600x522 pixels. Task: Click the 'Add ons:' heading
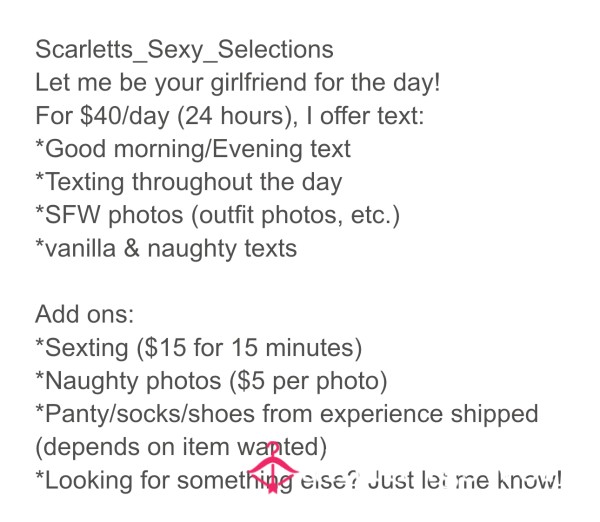(85, 315)
